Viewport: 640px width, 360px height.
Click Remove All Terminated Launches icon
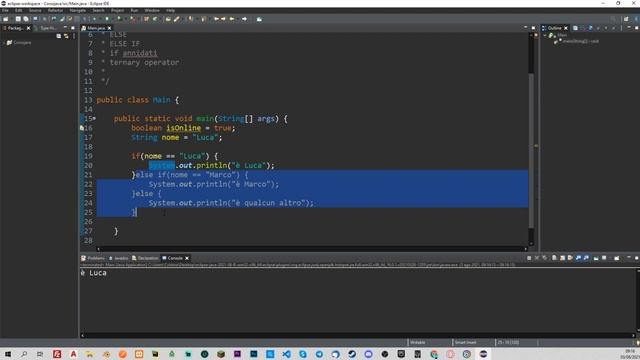coord(545,258)
